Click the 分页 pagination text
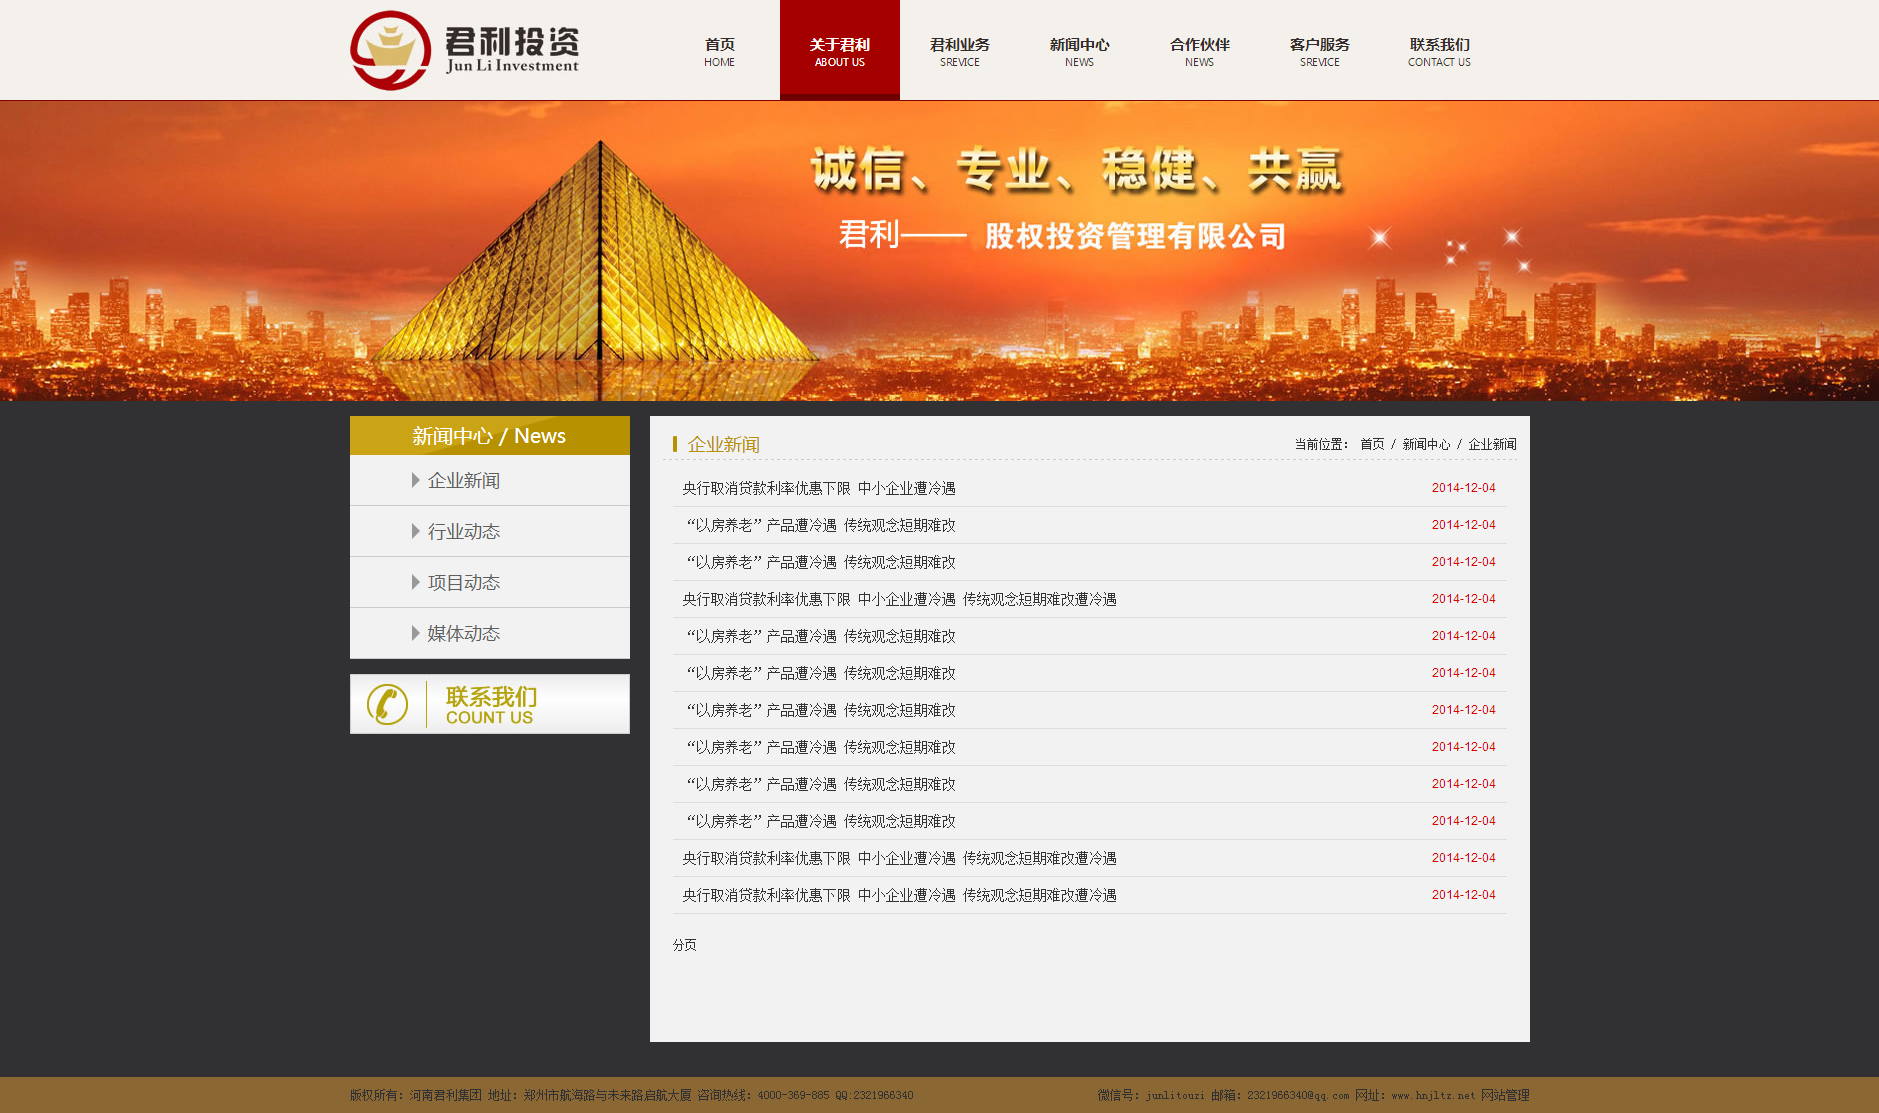The image size is (1879, 1113). (685, 945)
